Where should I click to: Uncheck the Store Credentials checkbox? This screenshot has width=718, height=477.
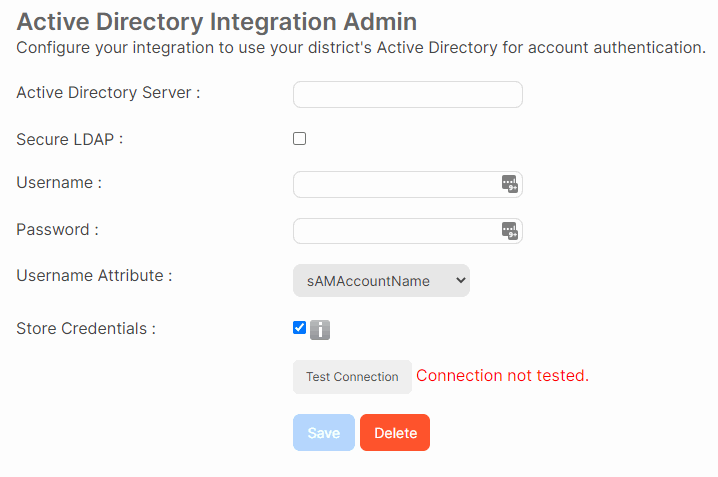(x=299, y=328)
